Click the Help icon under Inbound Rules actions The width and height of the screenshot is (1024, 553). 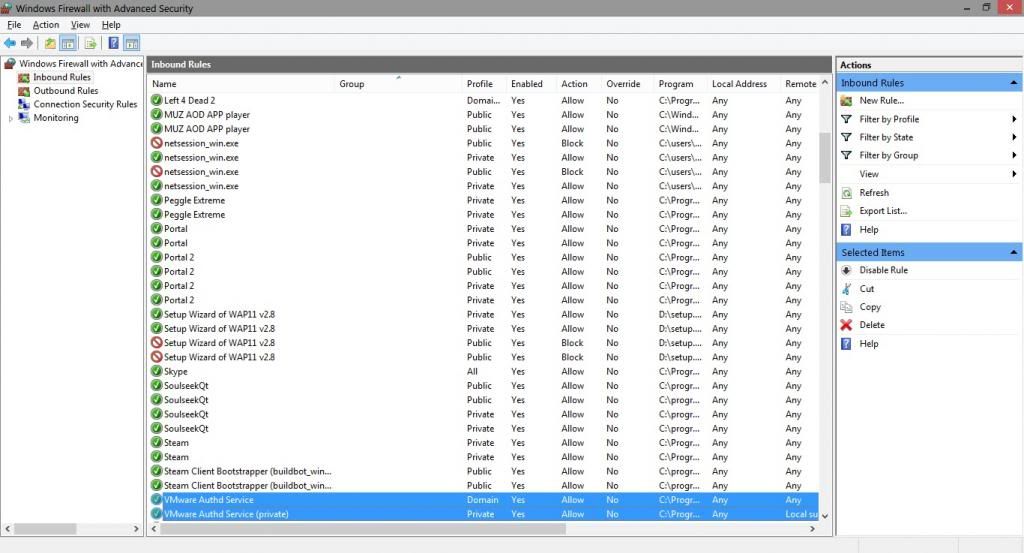[846, 230]
